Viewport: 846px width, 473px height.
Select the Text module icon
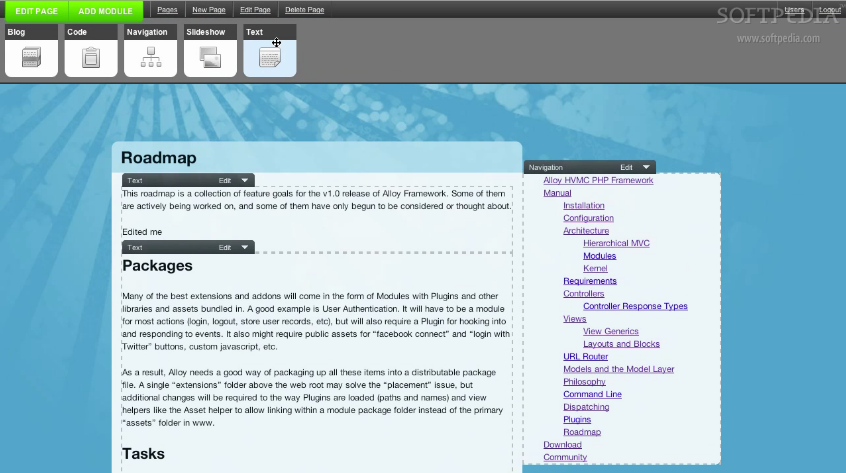[270, 57]
